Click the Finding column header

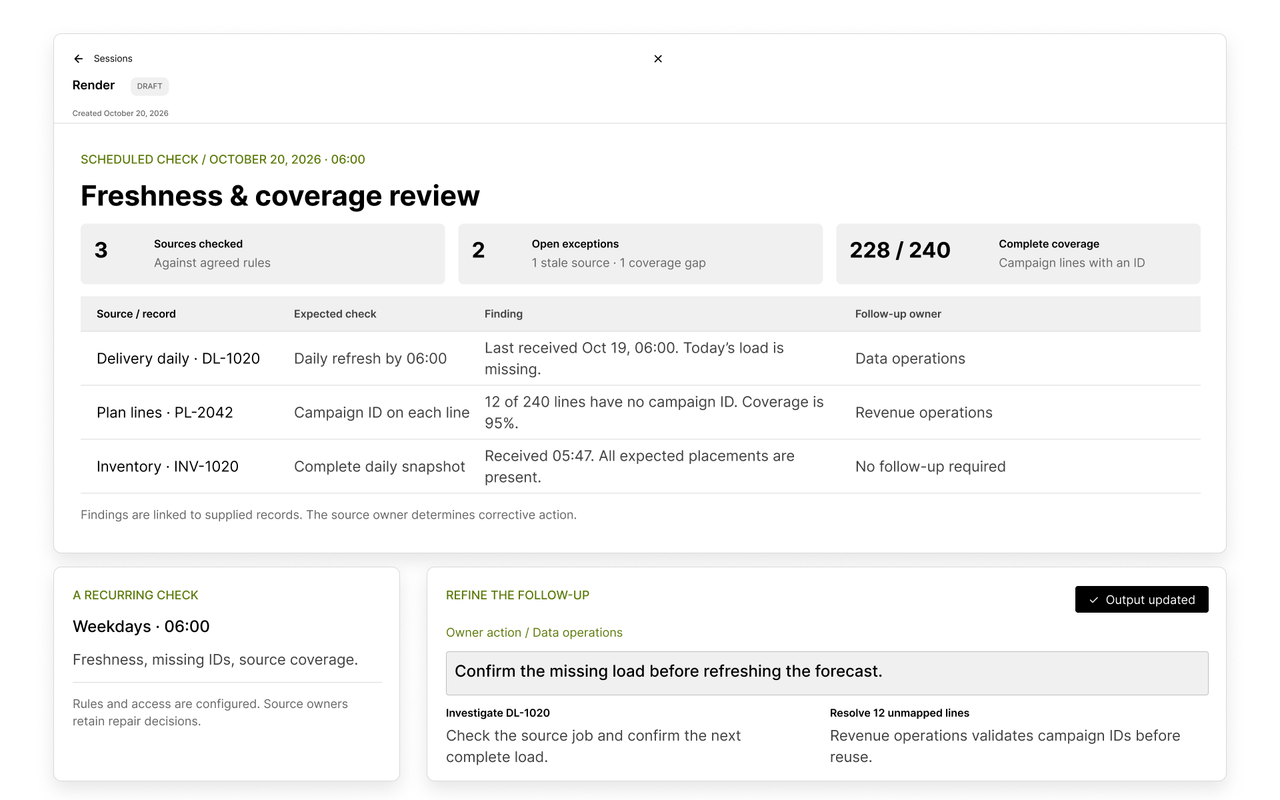point(504,314)
